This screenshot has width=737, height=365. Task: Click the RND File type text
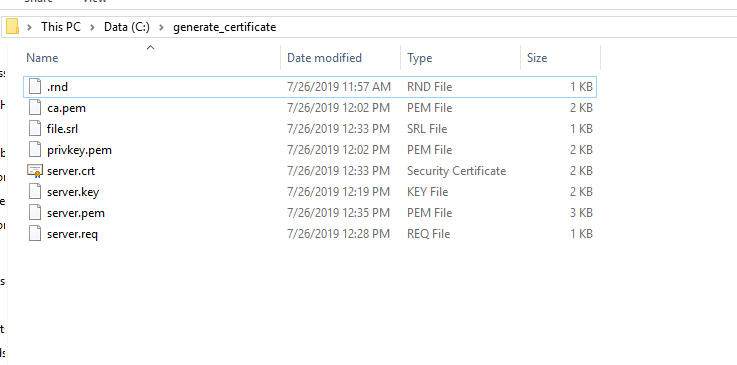pyautogui.click(x=429, y=87)
